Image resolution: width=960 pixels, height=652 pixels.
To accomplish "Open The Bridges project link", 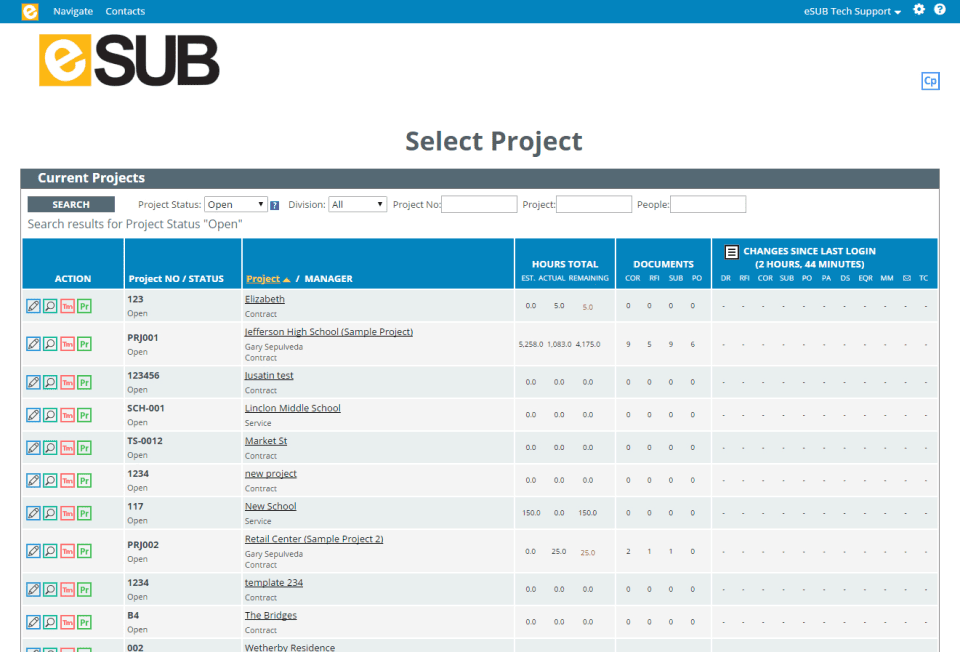I will tap(271, 615).
